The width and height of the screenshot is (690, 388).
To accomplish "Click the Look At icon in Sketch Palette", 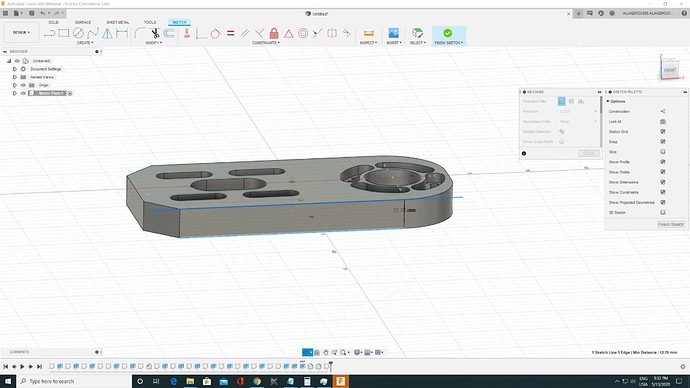I will (x=663, y=121).
